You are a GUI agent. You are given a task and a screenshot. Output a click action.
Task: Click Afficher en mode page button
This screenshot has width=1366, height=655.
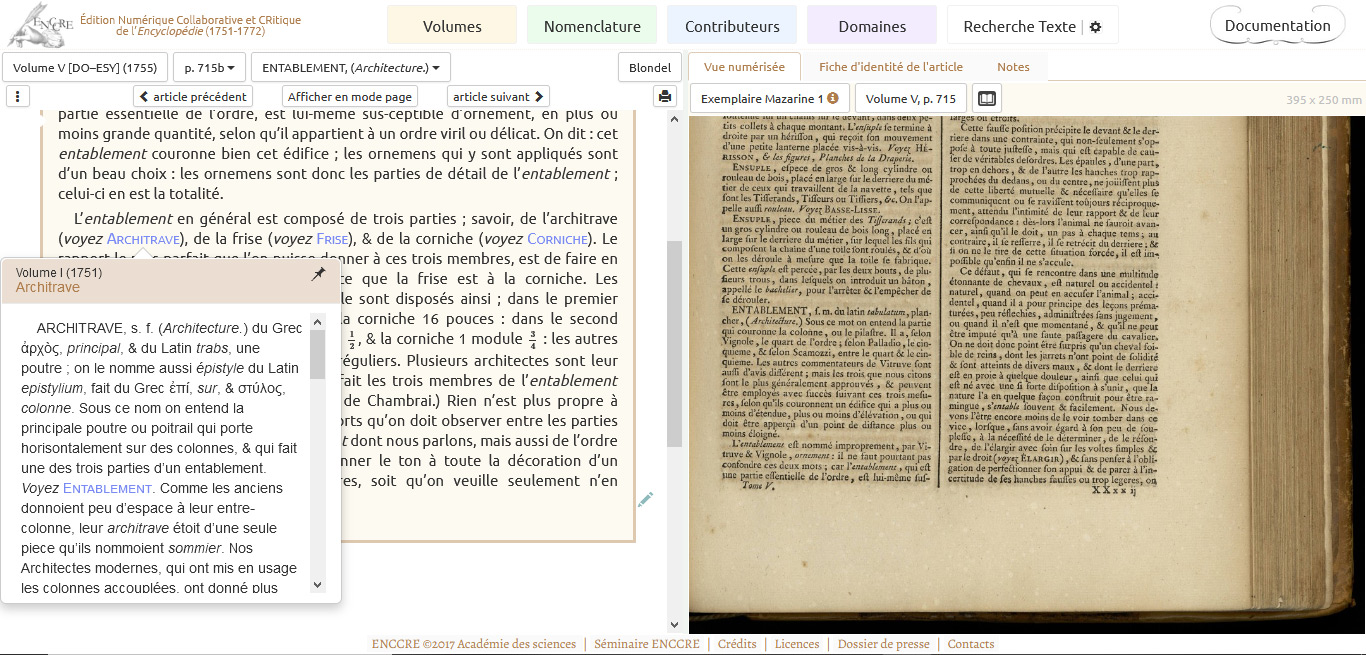350,97
